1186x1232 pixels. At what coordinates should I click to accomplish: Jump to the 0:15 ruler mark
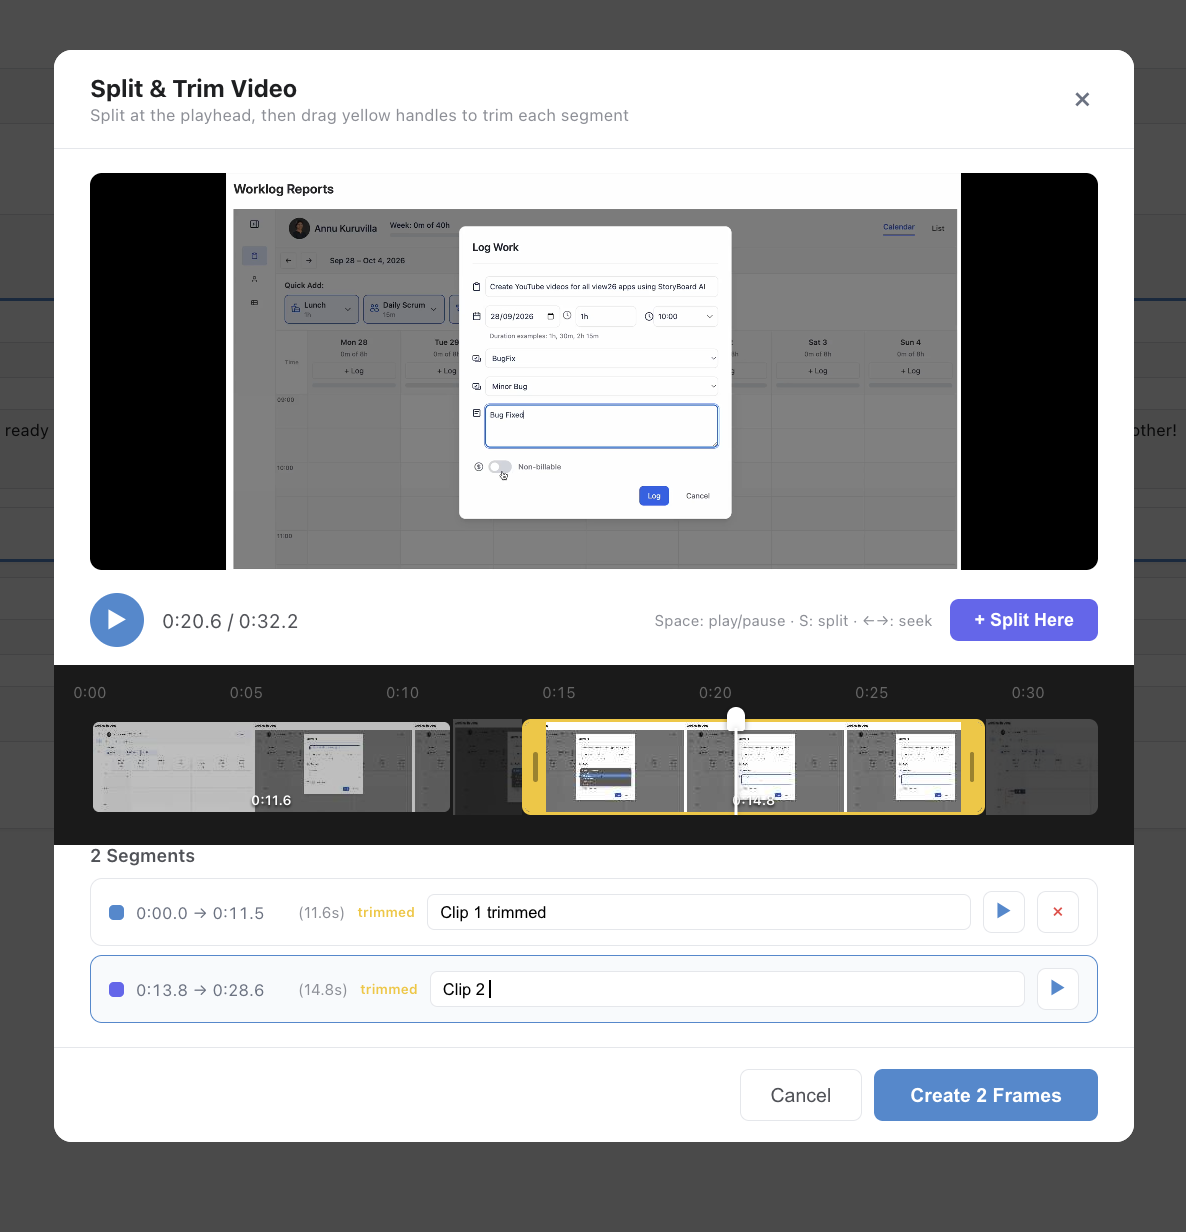pyautogui.click(x=559, y=692)
